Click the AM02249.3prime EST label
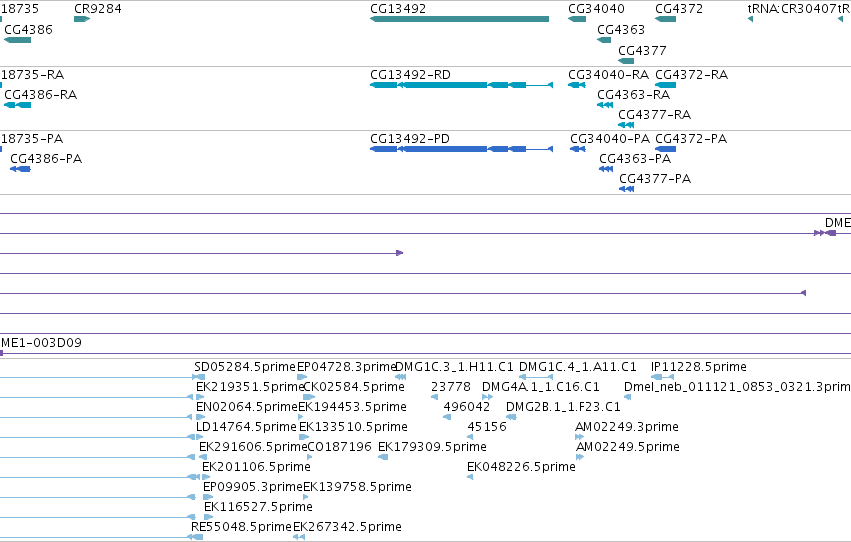Viewport: 851px width, 542px height. (x=627, y=427)
